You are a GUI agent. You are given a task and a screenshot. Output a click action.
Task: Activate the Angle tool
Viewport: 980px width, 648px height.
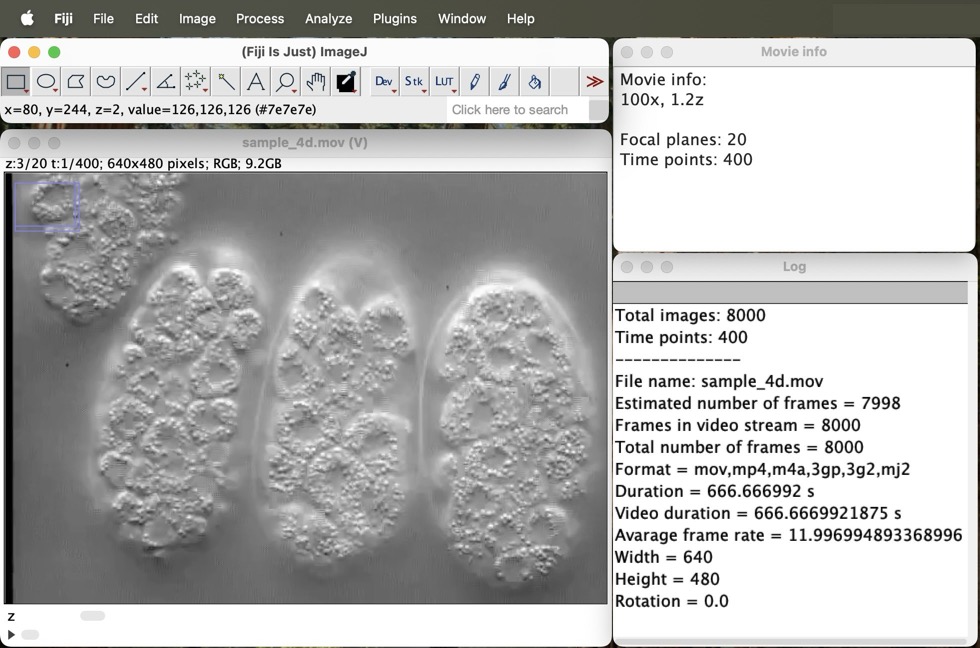coord(166,82)
